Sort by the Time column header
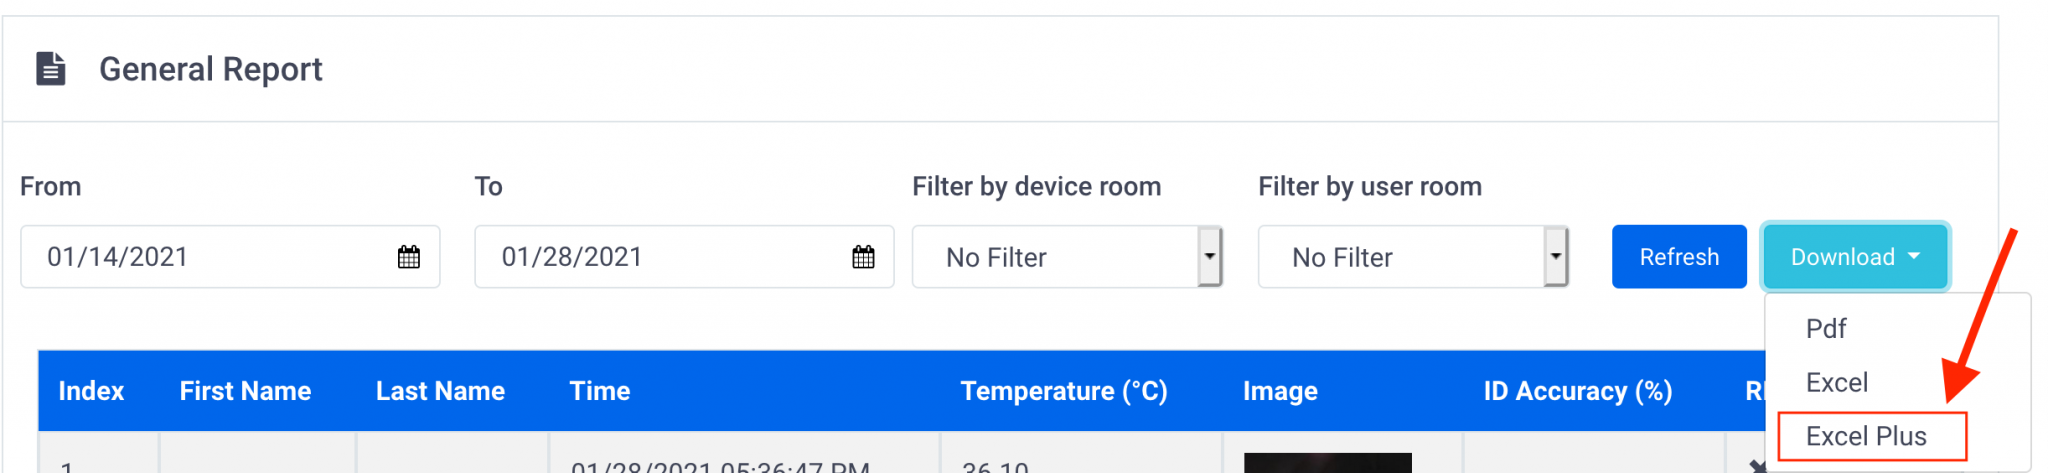 600,391
